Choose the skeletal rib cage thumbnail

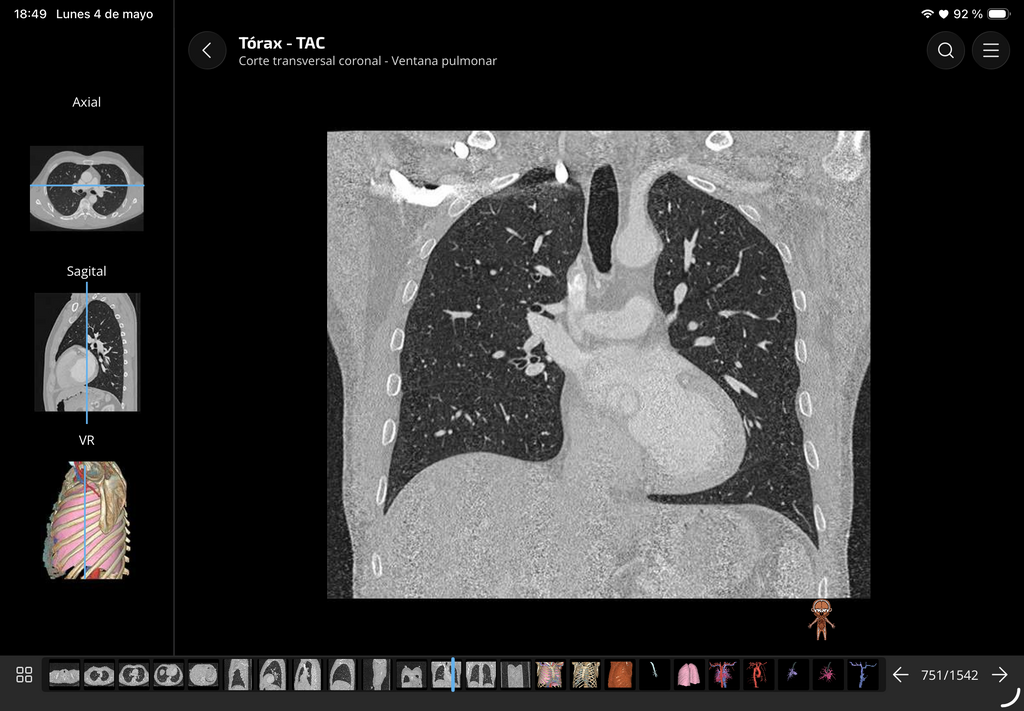point(585,675)
